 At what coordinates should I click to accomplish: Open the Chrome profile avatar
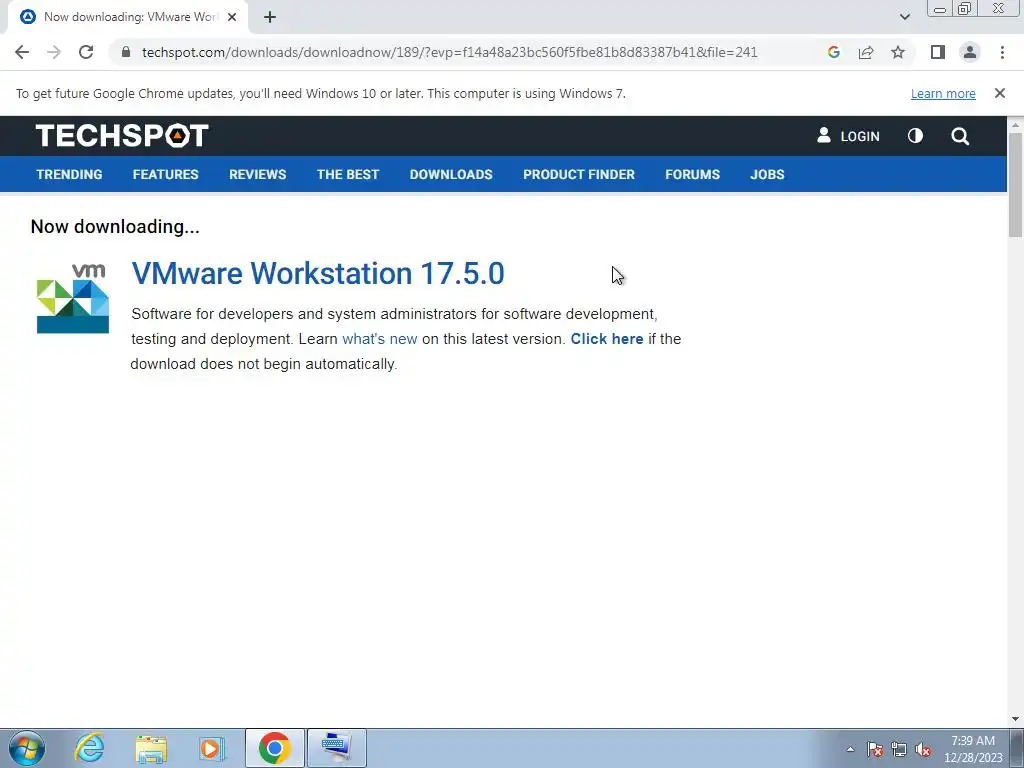(x=970, y=52)
